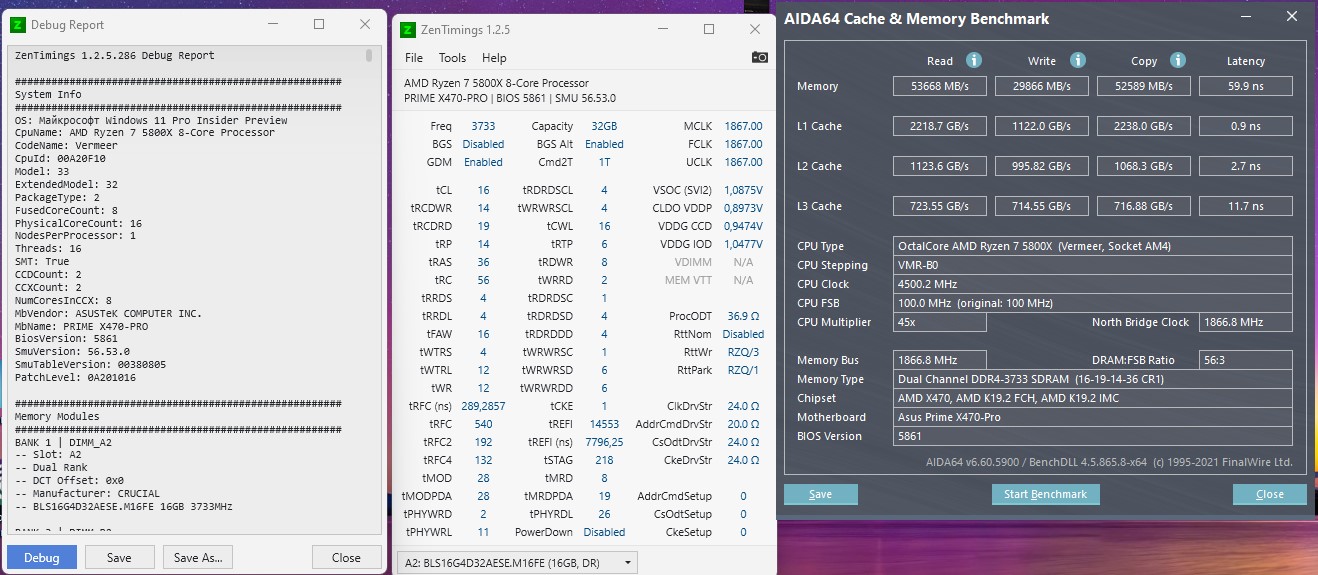The height and width of the screenshot is (575, 1318).
Task: Click CPU Multiplier field 45x
Action: click(939, 322)
